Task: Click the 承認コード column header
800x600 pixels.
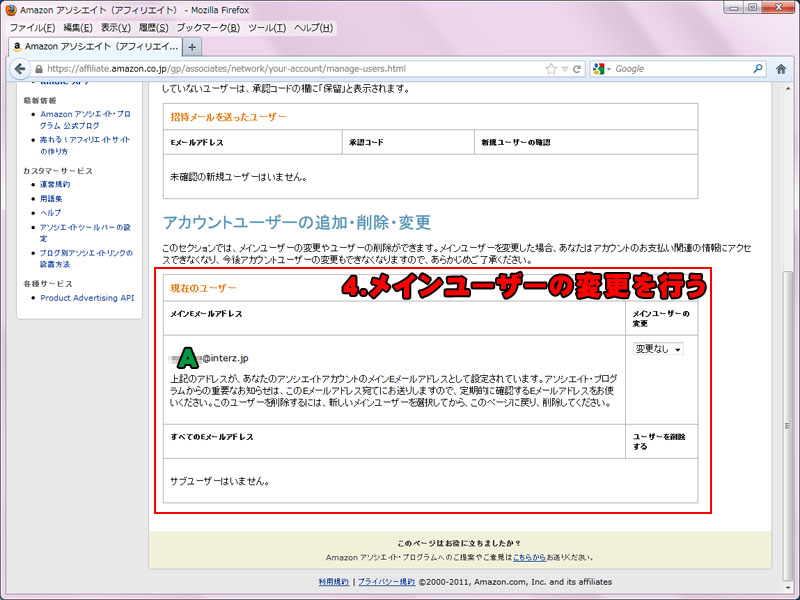Action: (x=366, y=142)
